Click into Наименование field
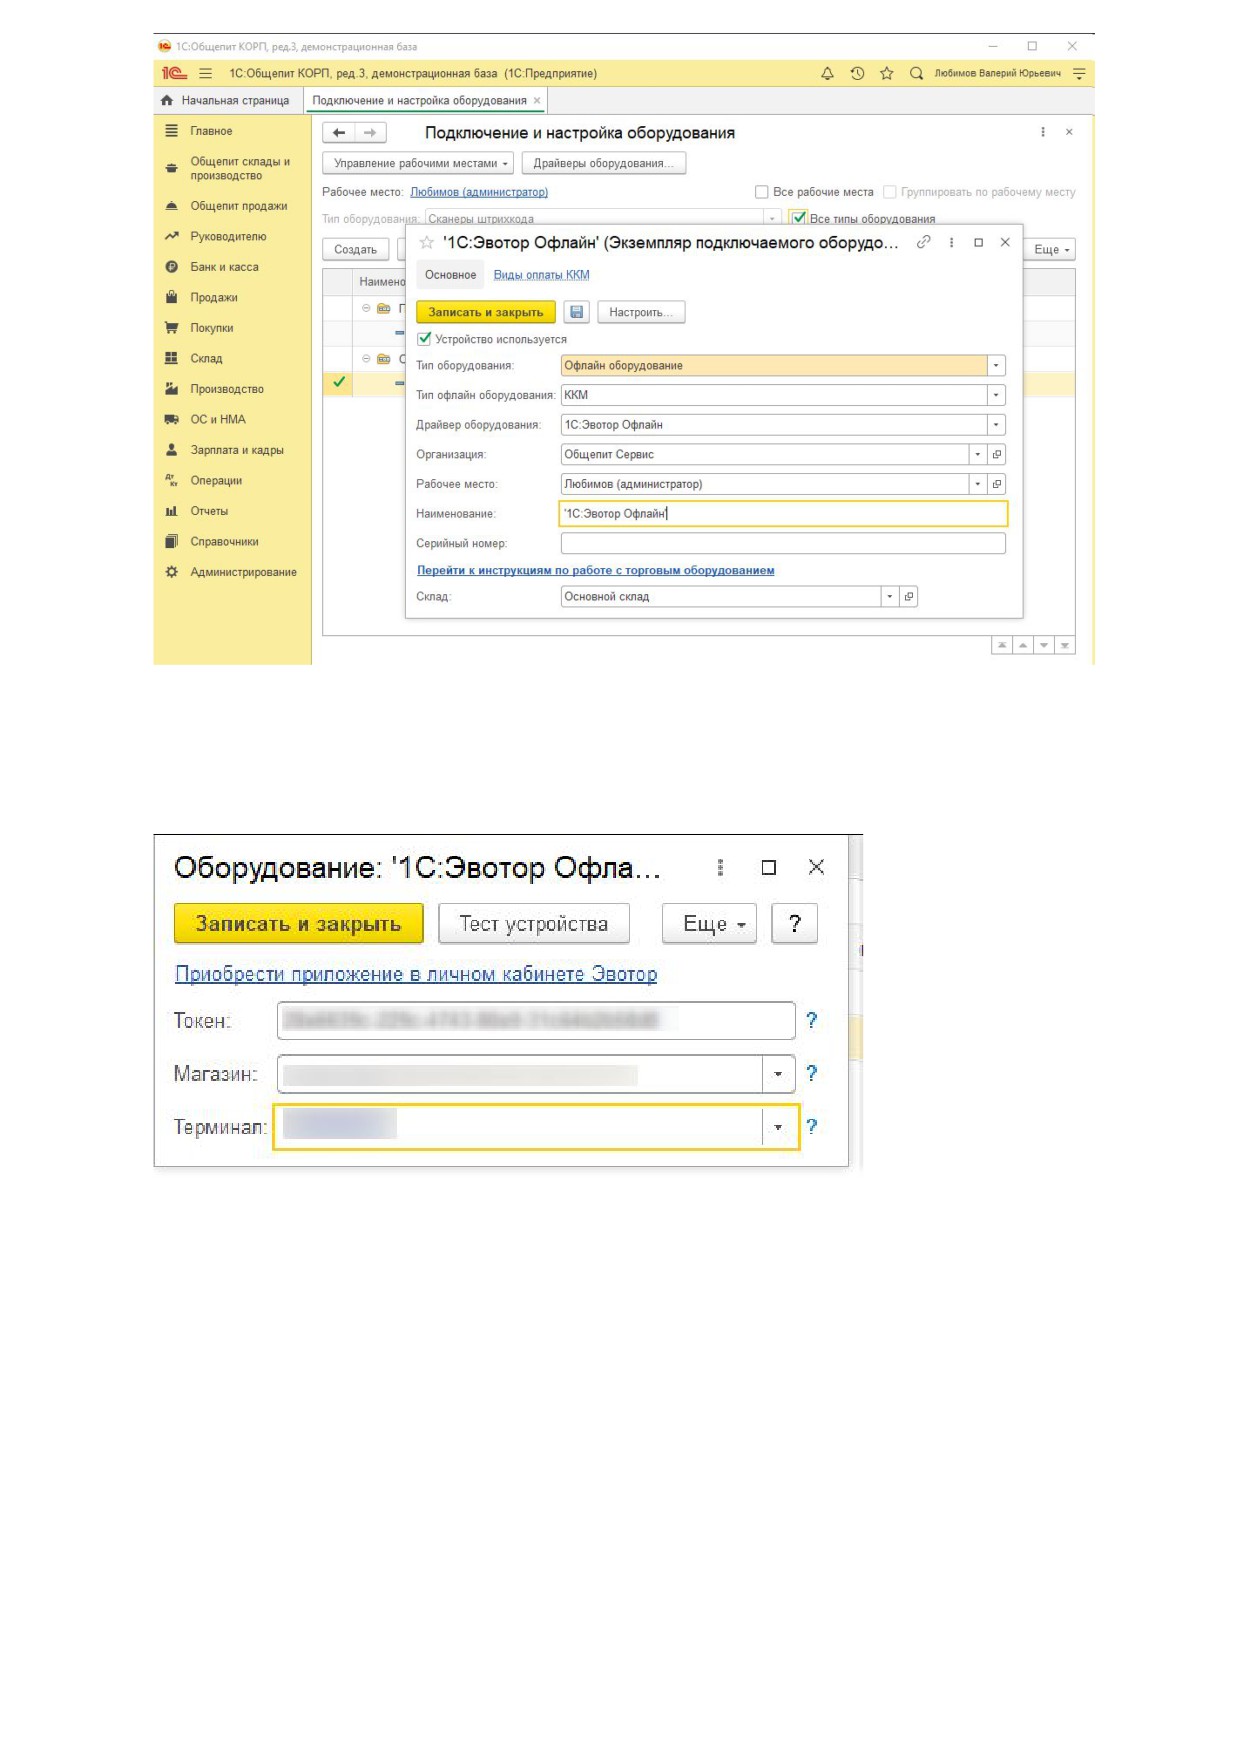 pos(783,513)
